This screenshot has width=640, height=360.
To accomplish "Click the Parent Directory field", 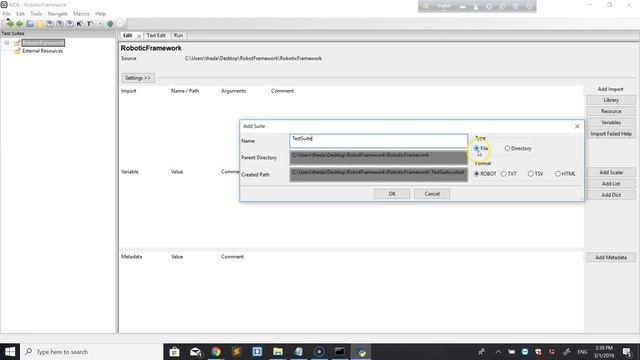I will (378, 158).
